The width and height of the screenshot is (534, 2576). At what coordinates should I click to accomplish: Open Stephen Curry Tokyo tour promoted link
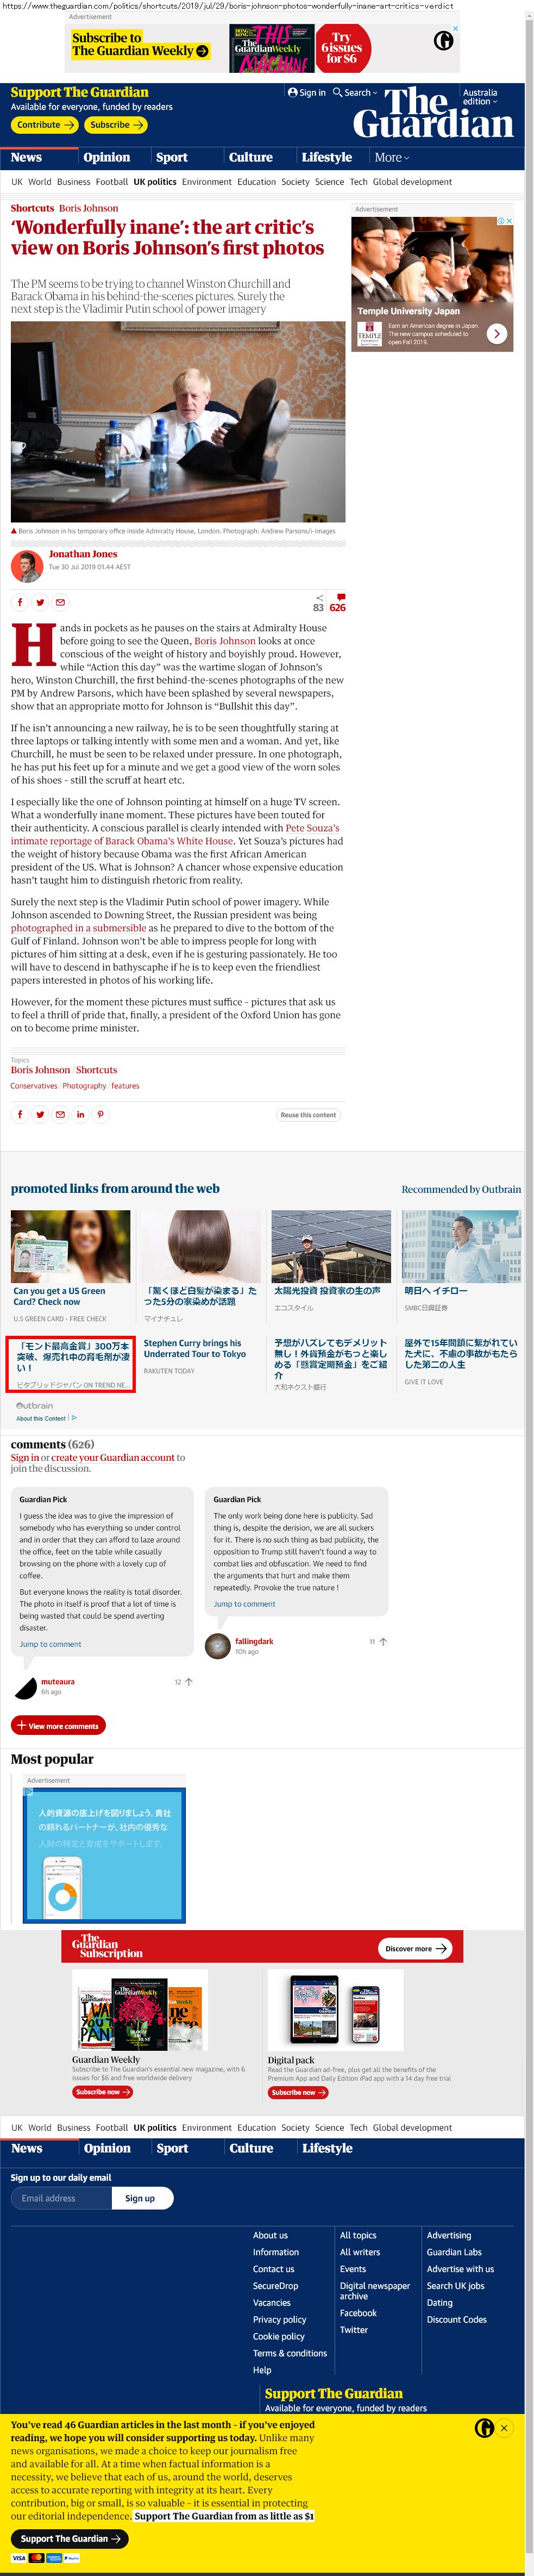point(194,1348)
